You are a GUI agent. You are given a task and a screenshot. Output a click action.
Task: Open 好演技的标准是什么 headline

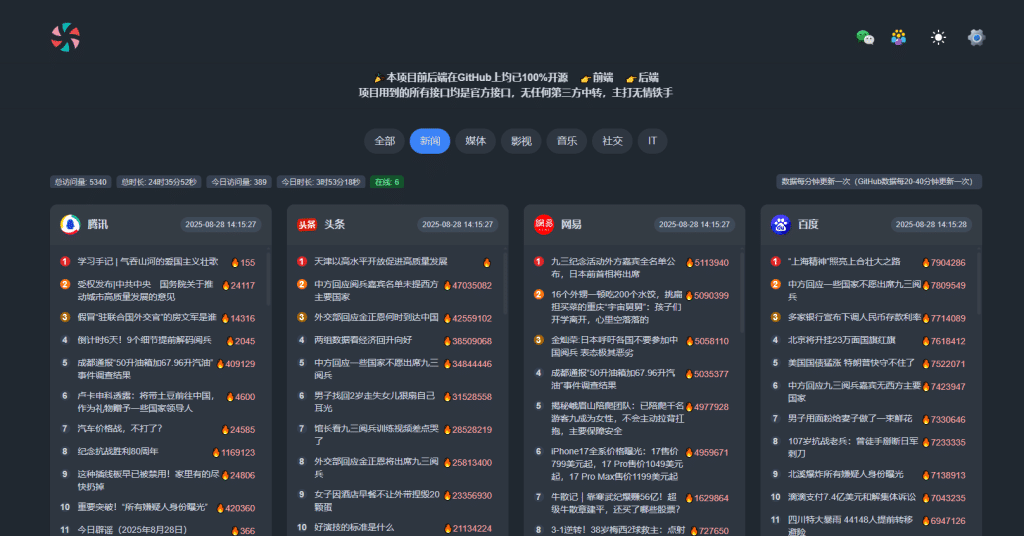(x=354, y=527)
